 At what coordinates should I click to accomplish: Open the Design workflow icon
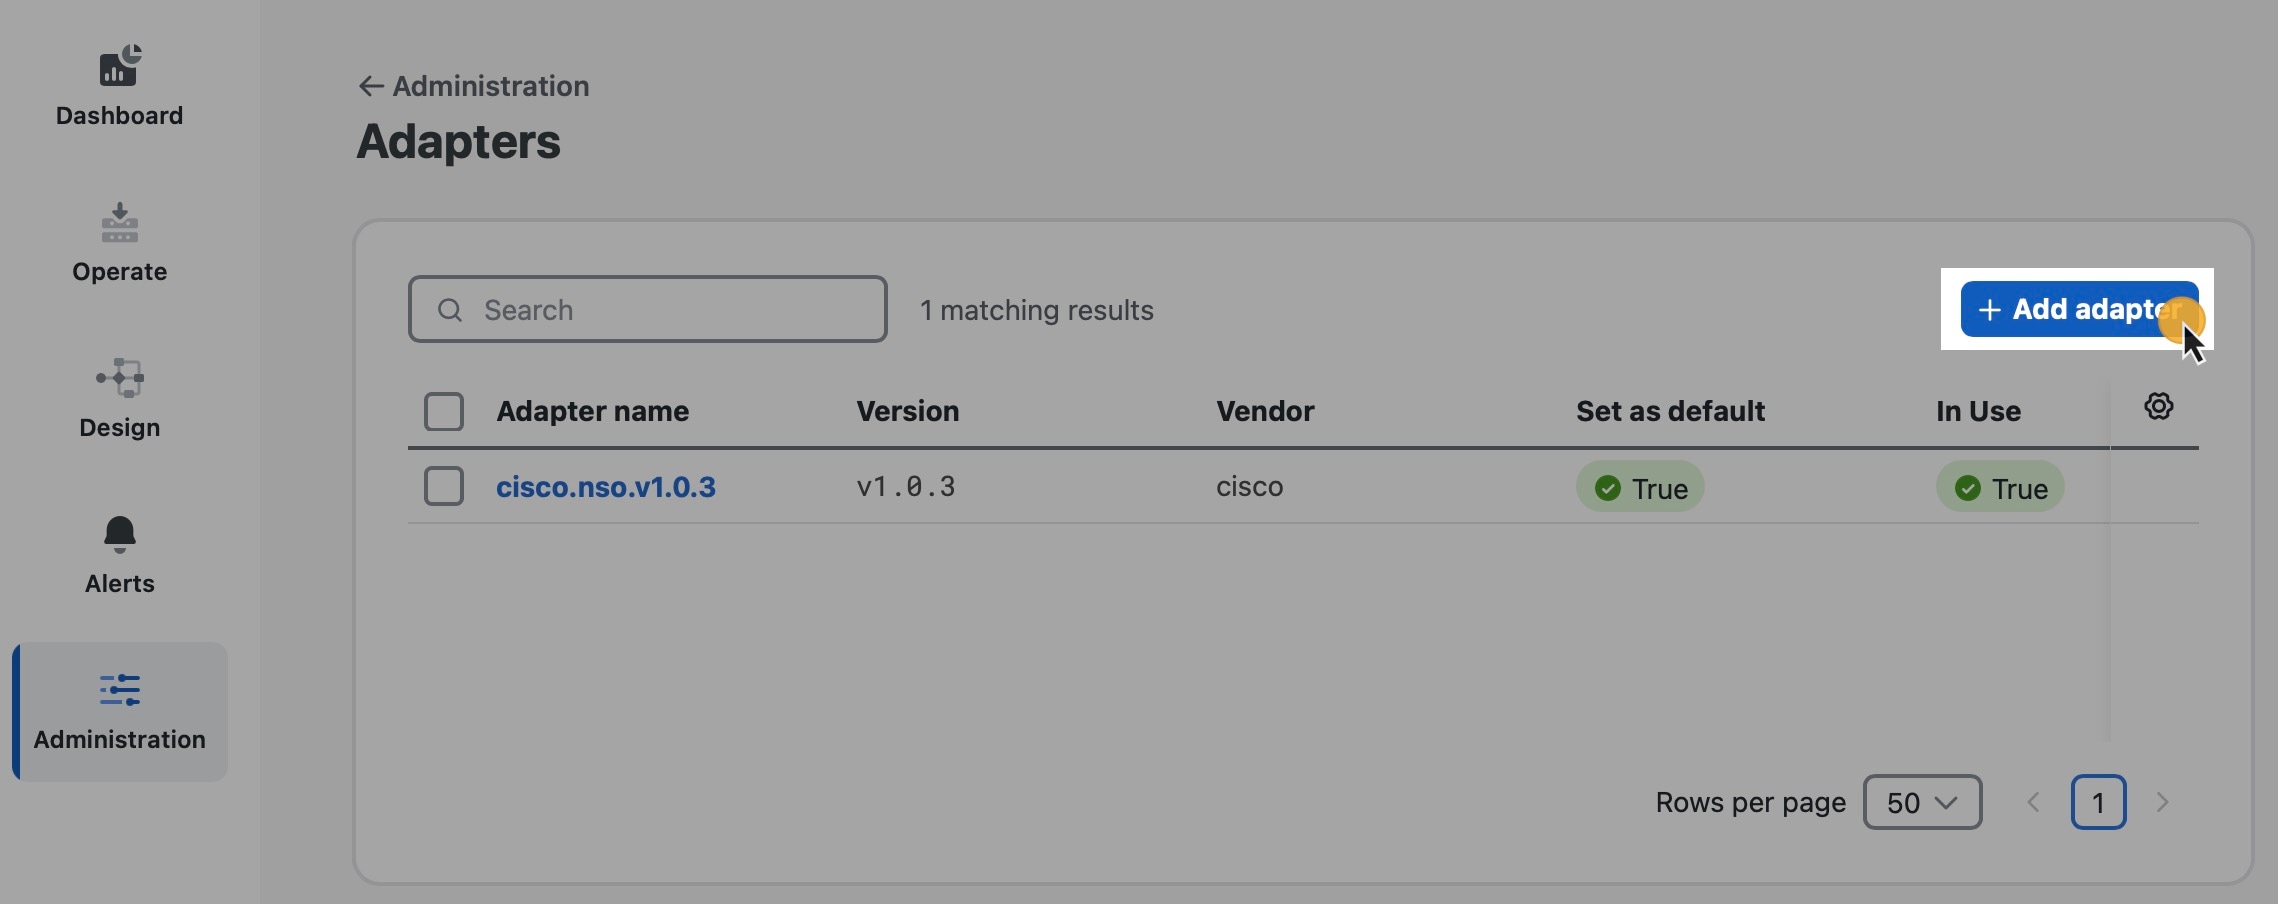click(x=120, y=378)
